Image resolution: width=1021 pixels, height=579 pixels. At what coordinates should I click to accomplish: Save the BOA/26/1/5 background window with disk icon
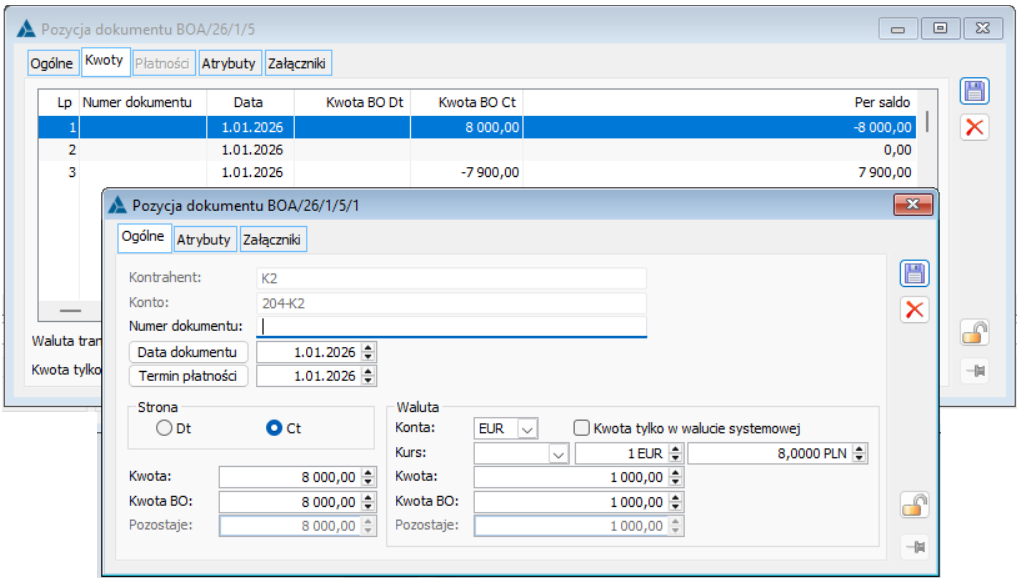click(x=974, y=91)
